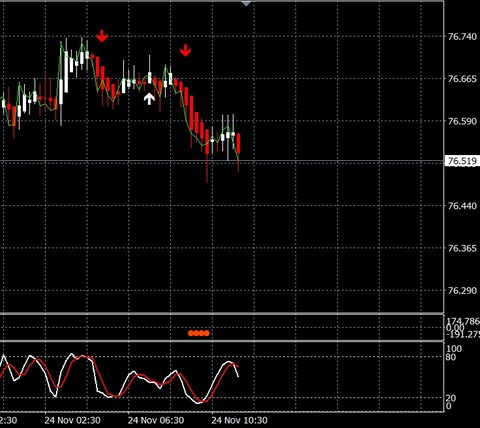Click the 24 Nov 02:30 time label
Viewport: 480px width, 428px height.
point(72,420)
